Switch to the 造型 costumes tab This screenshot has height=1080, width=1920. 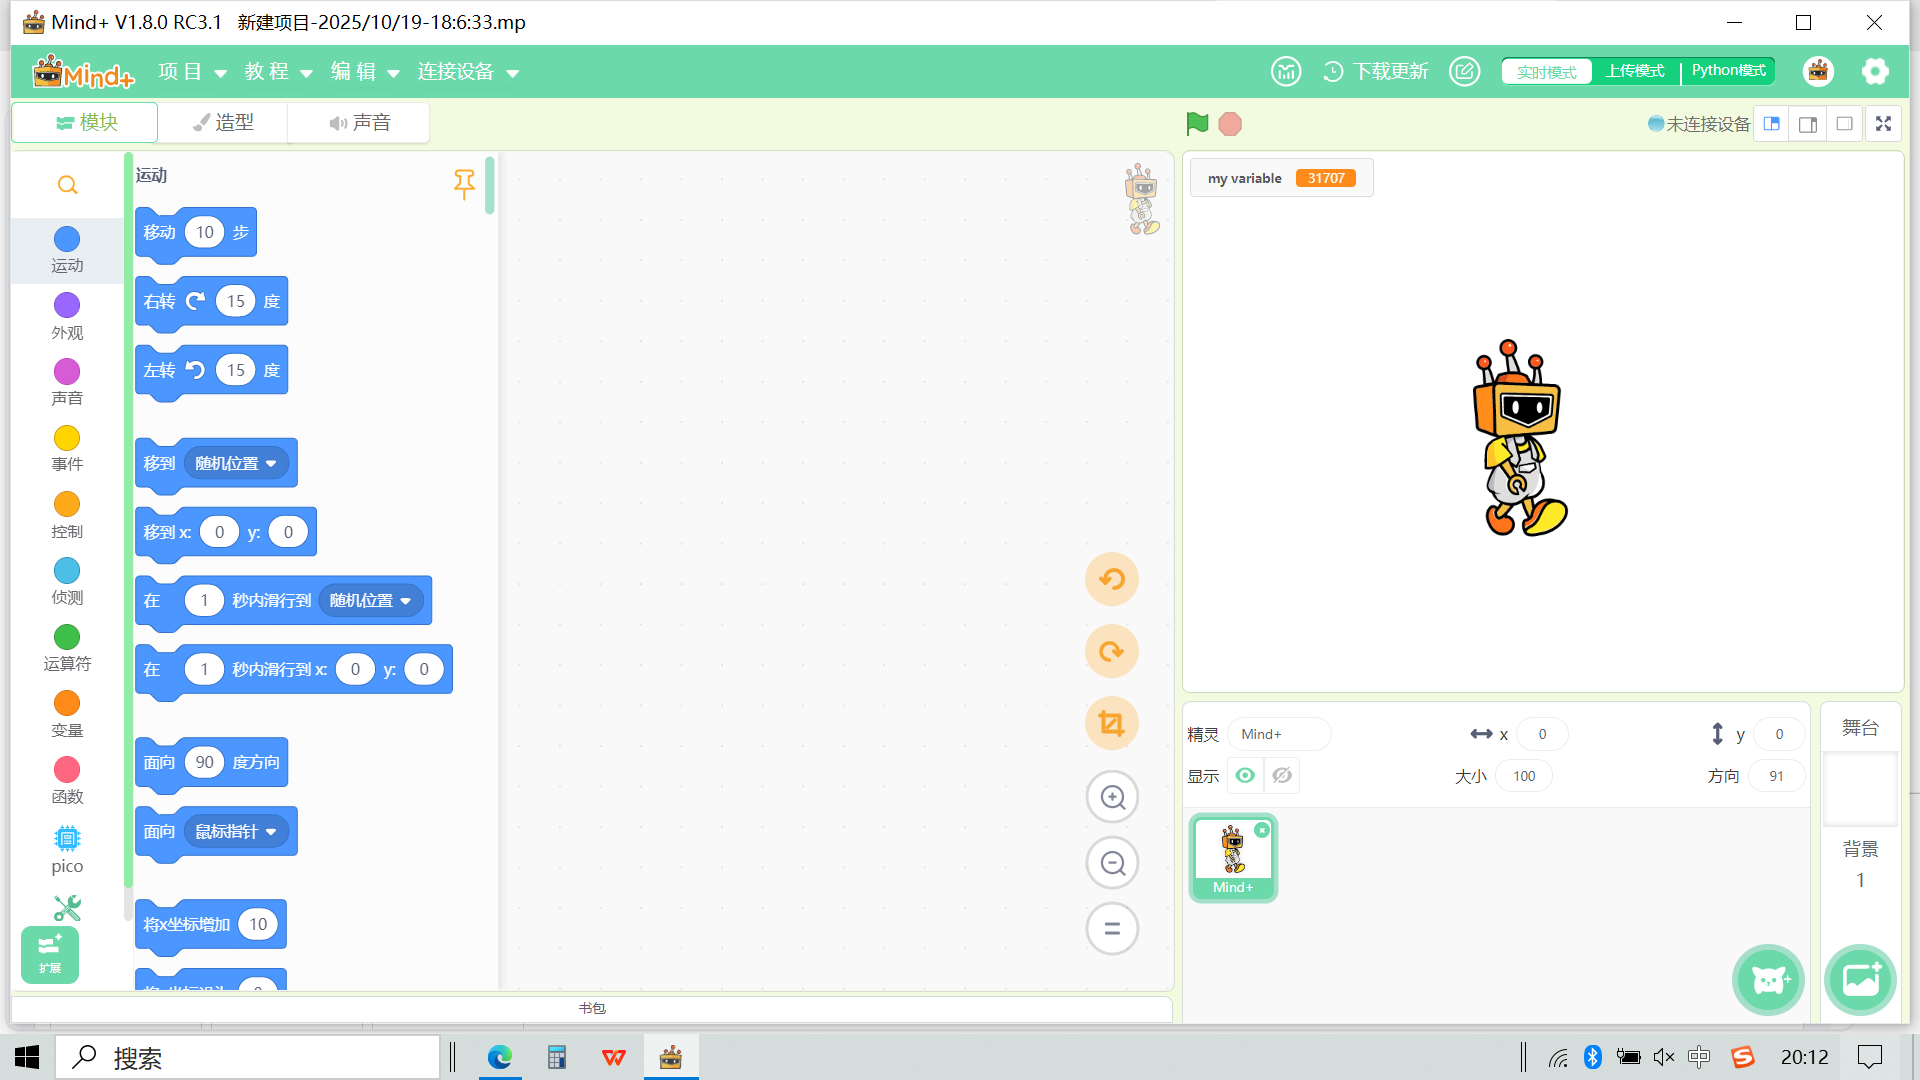223,122
